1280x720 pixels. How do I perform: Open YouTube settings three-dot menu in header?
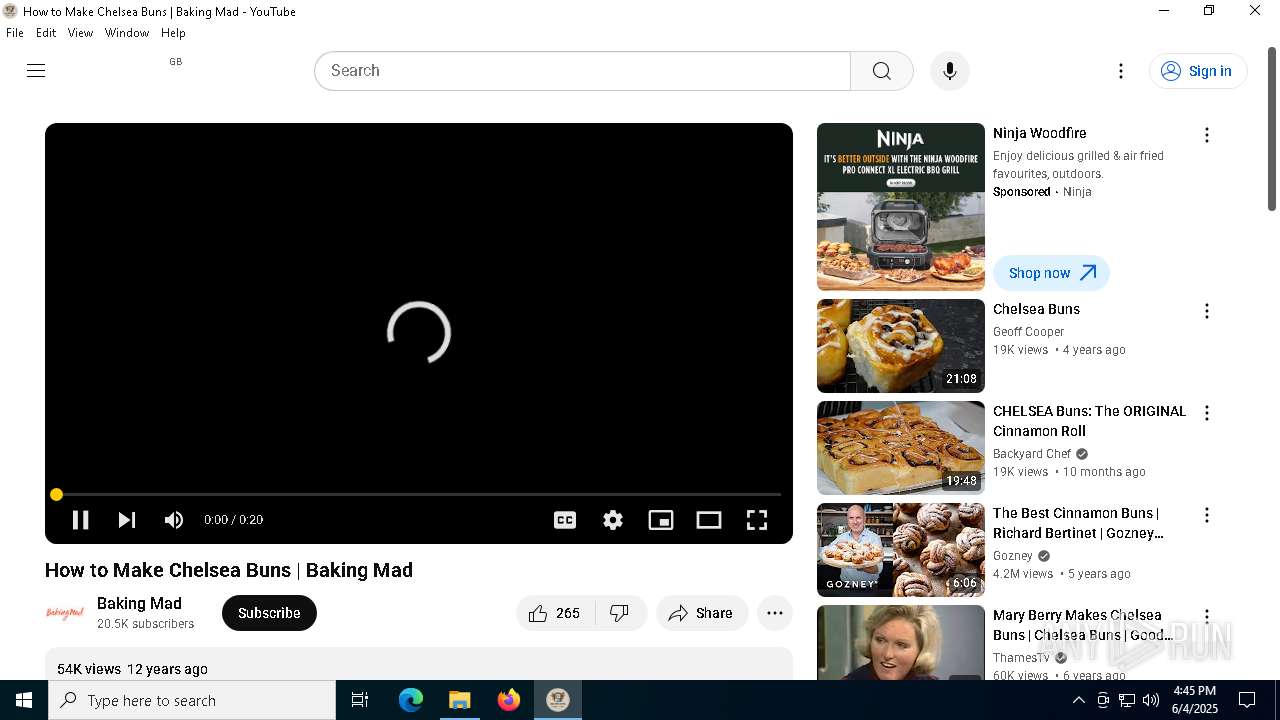[1121, 71]
